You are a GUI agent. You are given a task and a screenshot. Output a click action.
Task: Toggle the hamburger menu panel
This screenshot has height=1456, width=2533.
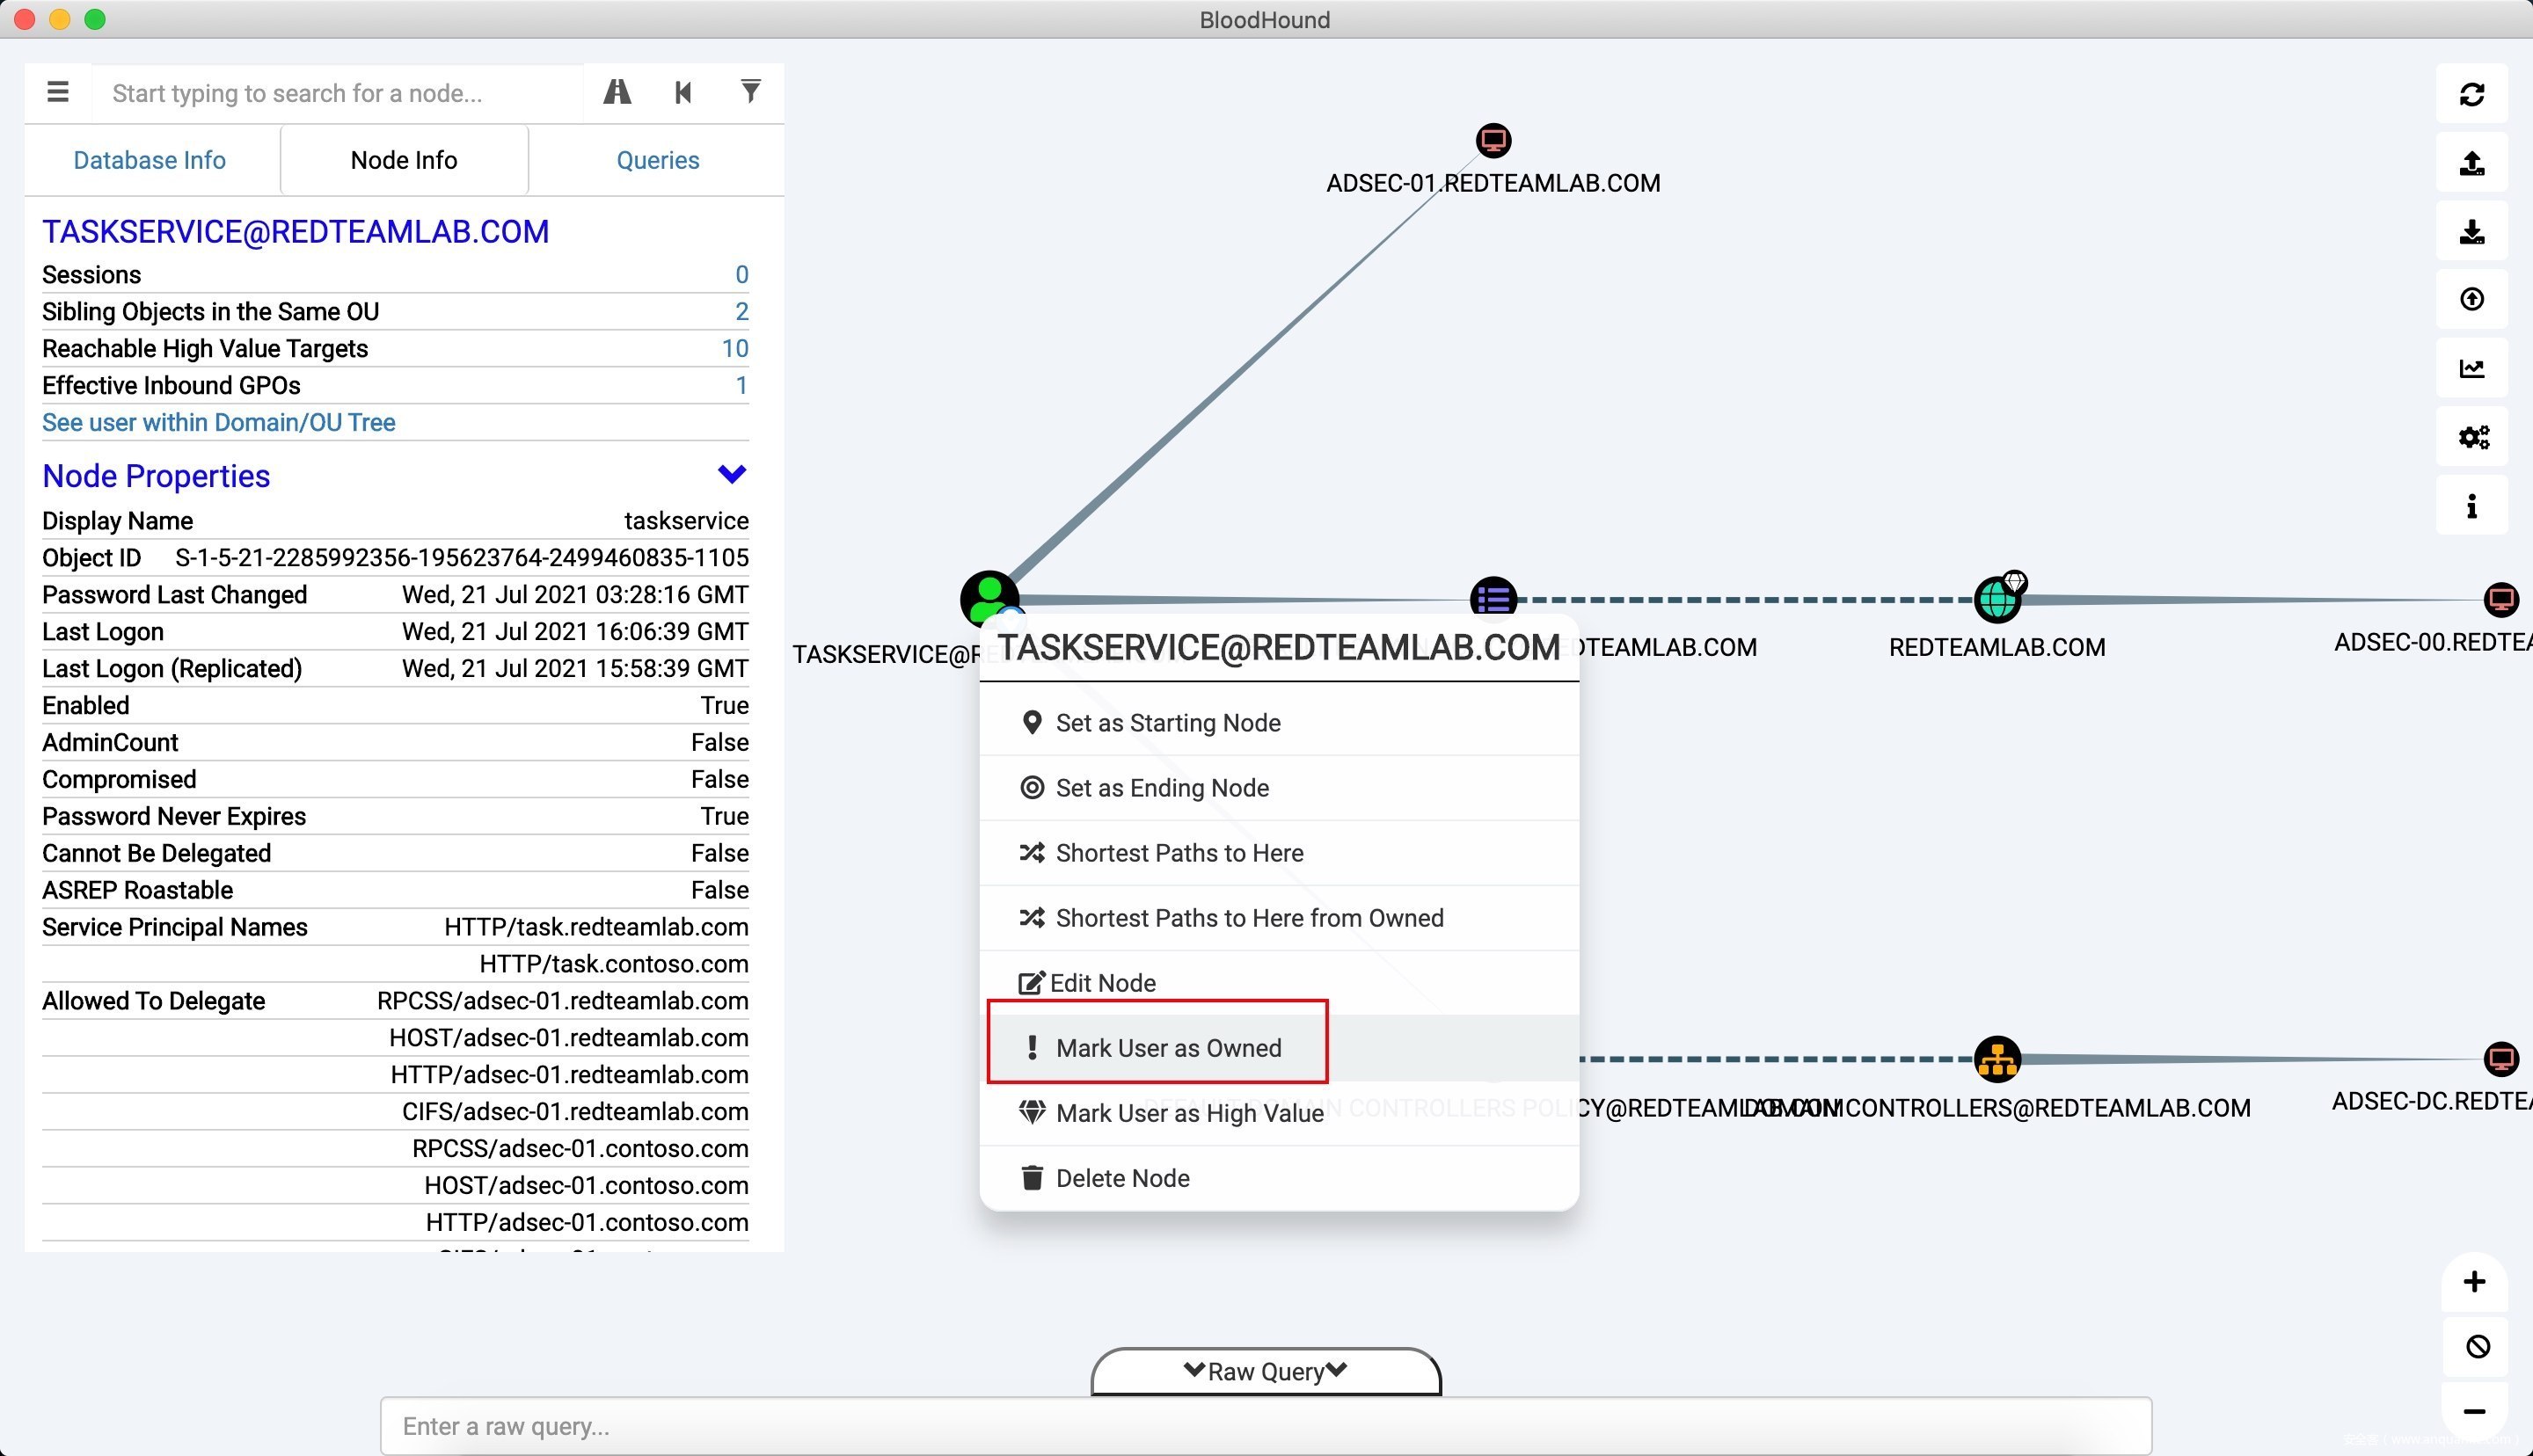tap(58, 93)
